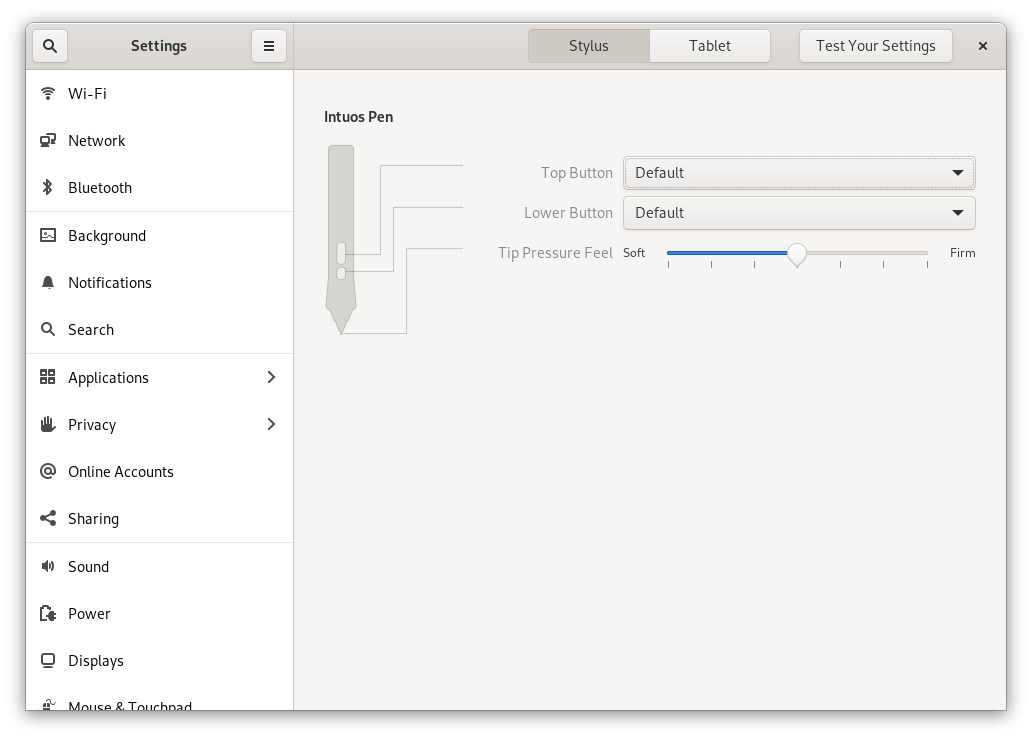1032x739 pixels.
Task: Click the Background picture icon
Action: pos(47,235)
